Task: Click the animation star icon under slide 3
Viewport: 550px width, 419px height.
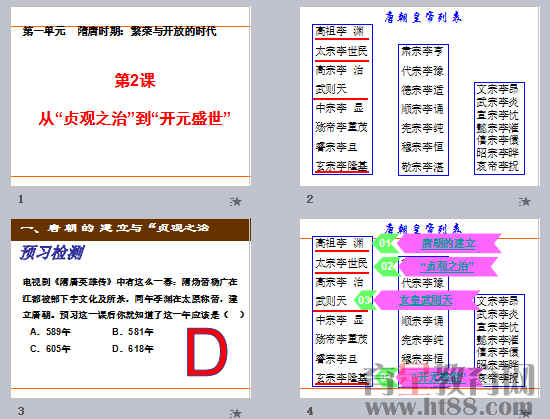Action: tap(236, 413)
